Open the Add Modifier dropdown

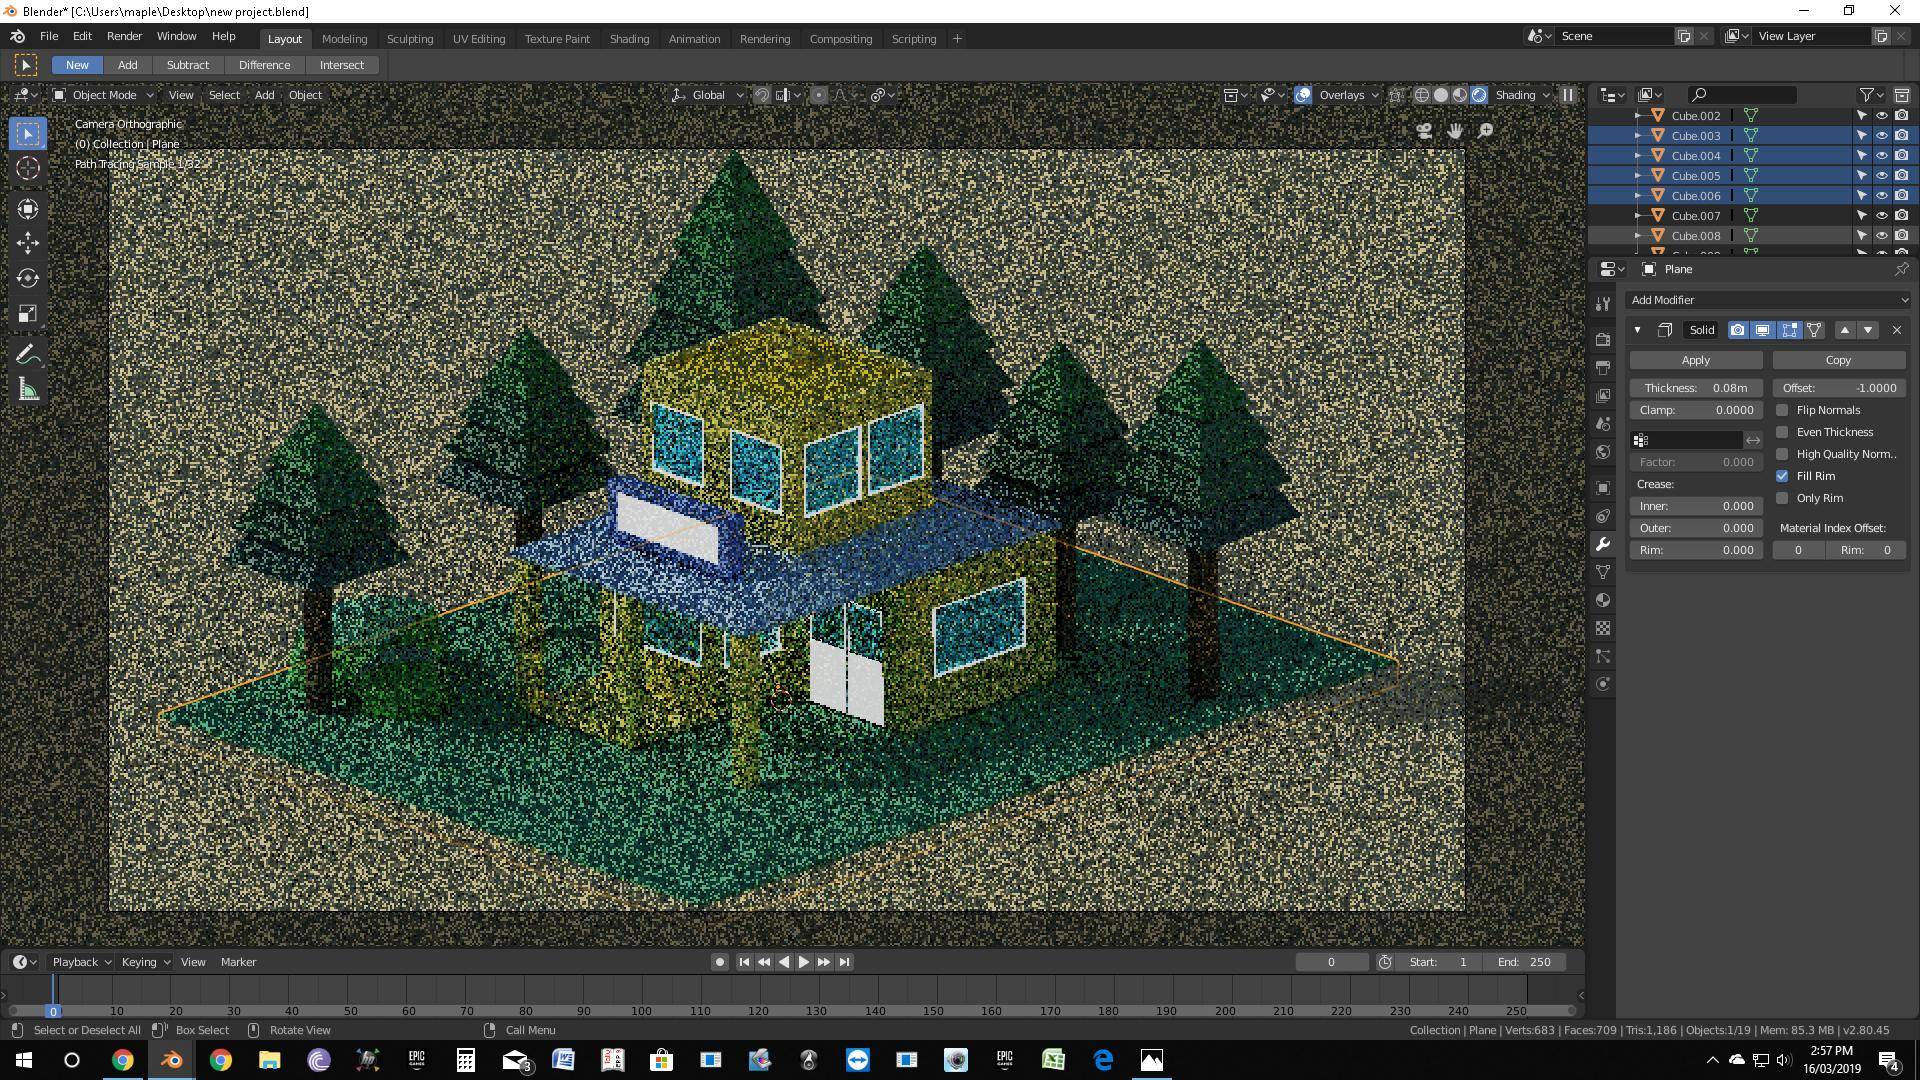coord(1767,300)
